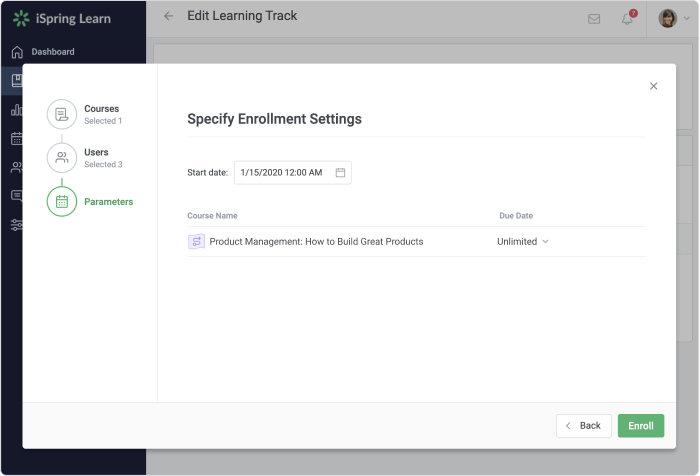Click the iSpring Learn logo icon
700x476 pixels.
pyautogui.click(x=21, y=19)
